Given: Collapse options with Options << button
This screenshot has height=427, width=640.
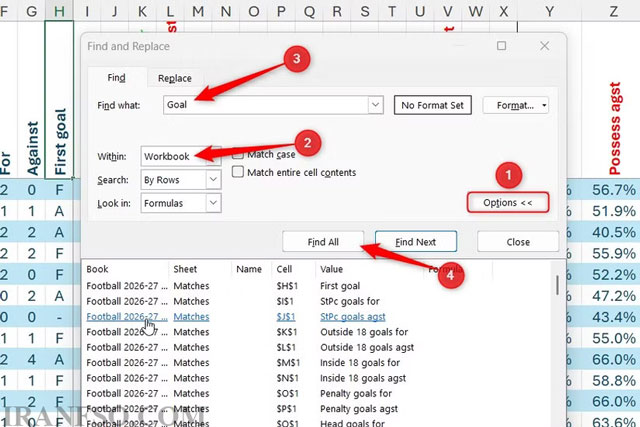Looking at the screenshot, I should point(508,202).
